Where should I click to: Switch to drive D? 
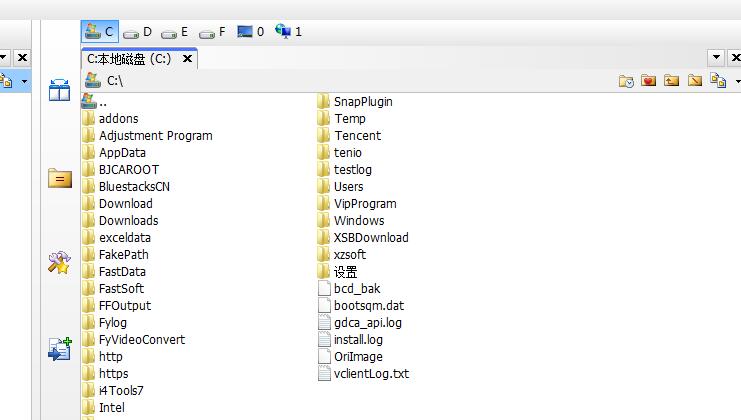(138, 32)
